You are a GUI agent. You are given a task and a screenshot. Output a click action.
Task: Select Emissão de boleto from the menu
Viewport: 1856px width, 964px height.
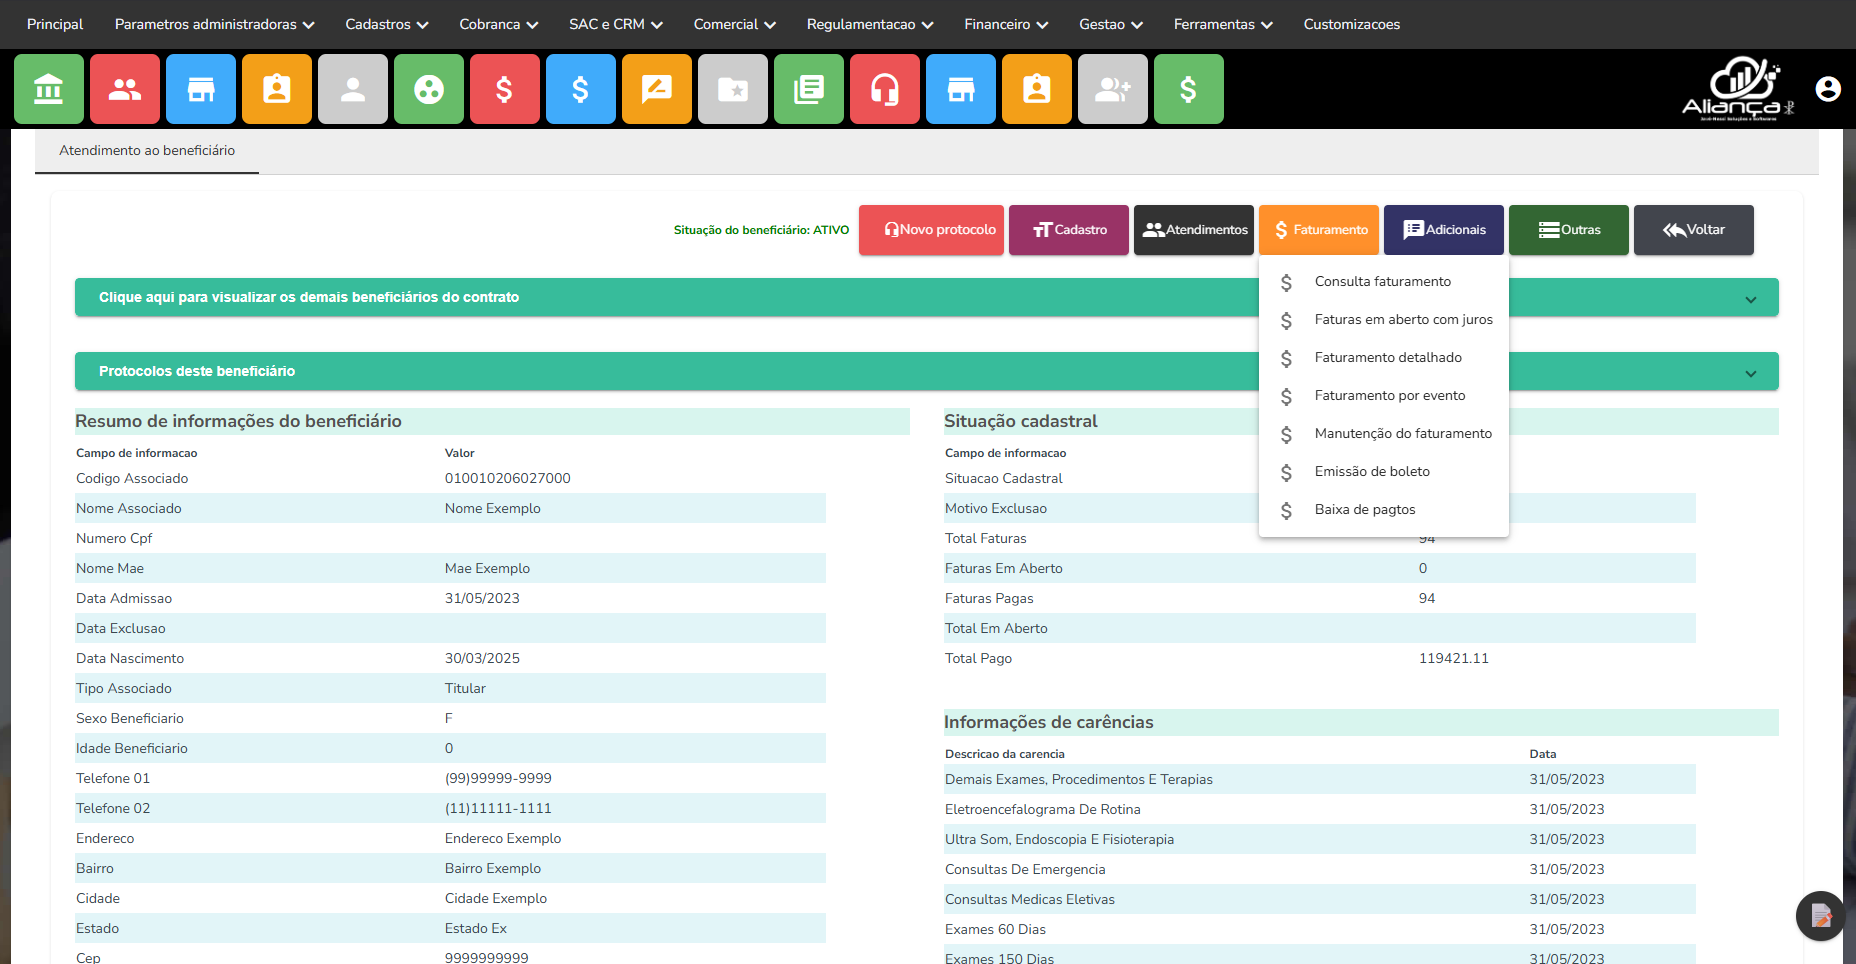[1372, 471]
